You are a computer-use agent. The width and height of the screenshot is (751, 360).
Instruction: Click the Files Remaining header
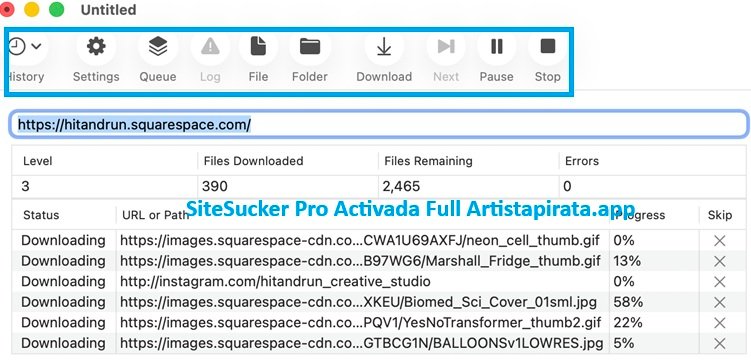[428, 161]
